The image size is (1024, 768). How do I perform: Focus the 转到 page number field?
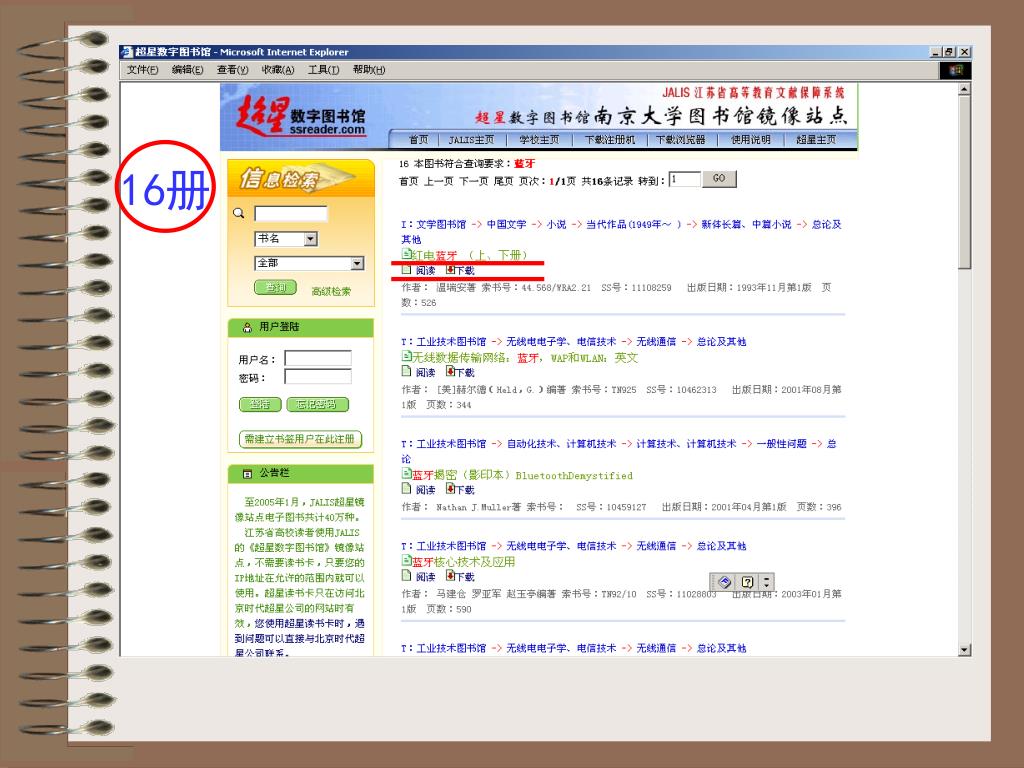[x=684, y=179]
